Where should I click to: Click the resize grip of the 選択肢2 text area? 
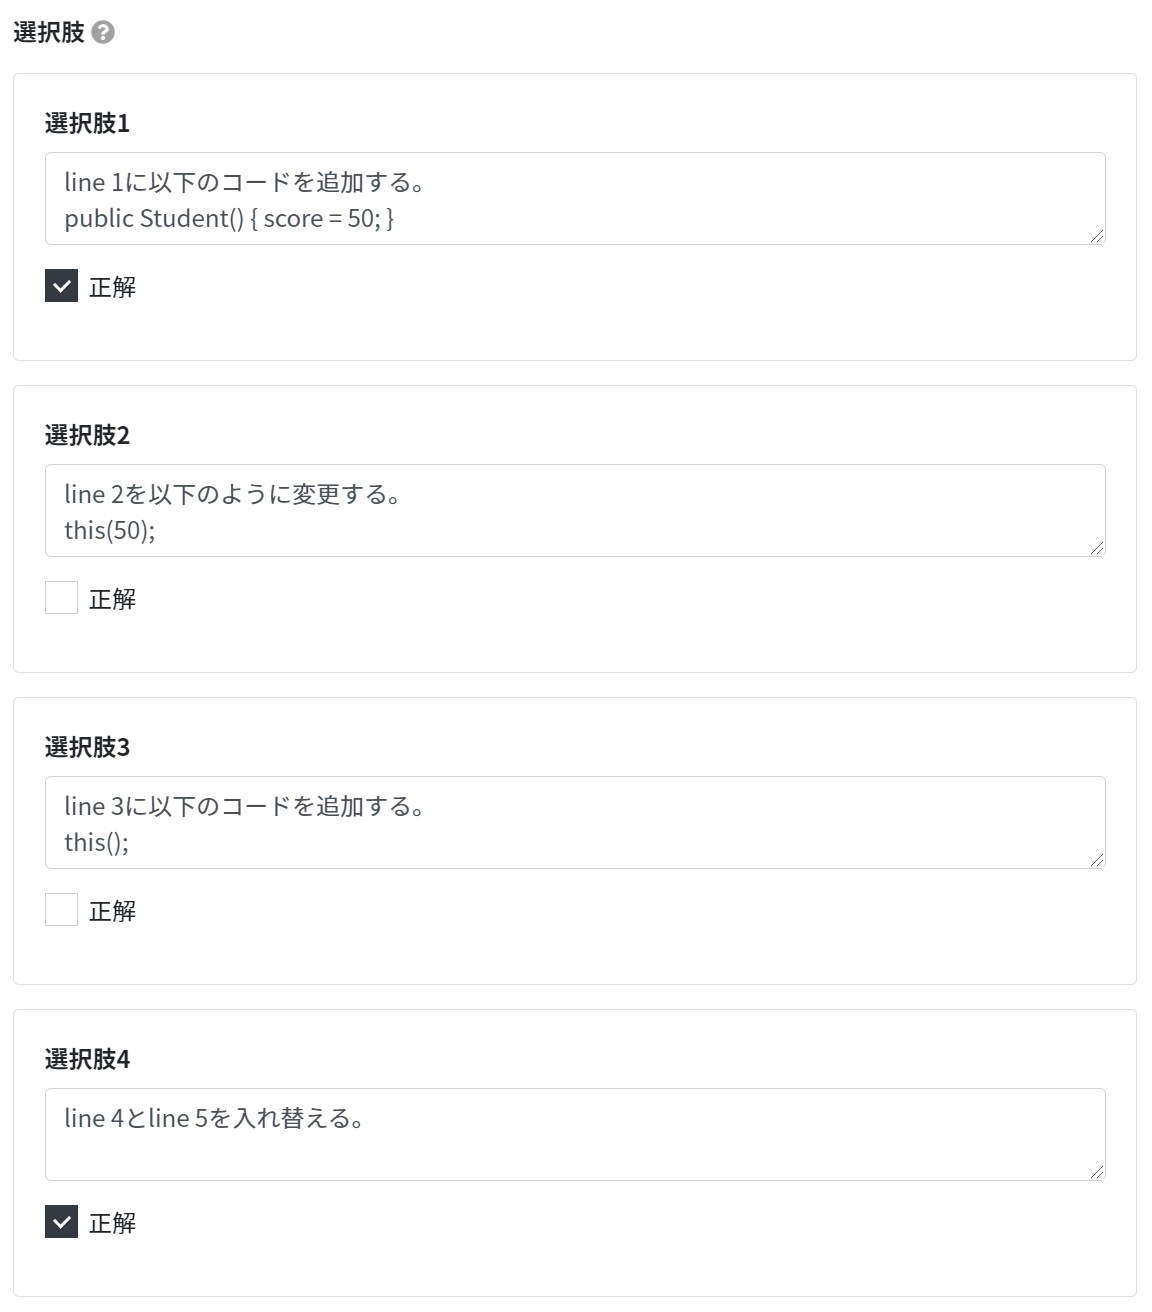[x=1097, y=548]
